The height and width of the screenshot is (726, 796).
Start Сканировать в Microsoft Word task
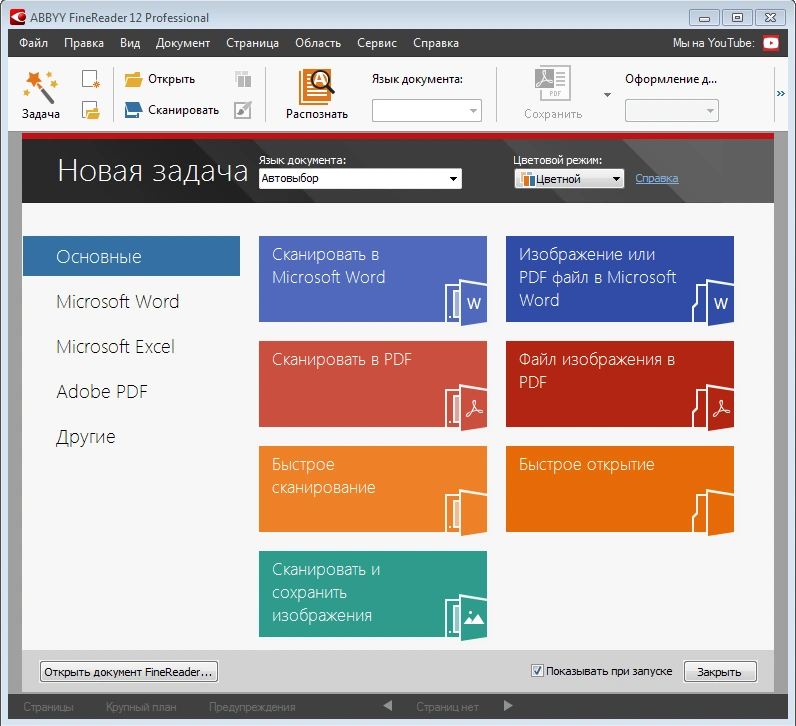coord(373,279)
